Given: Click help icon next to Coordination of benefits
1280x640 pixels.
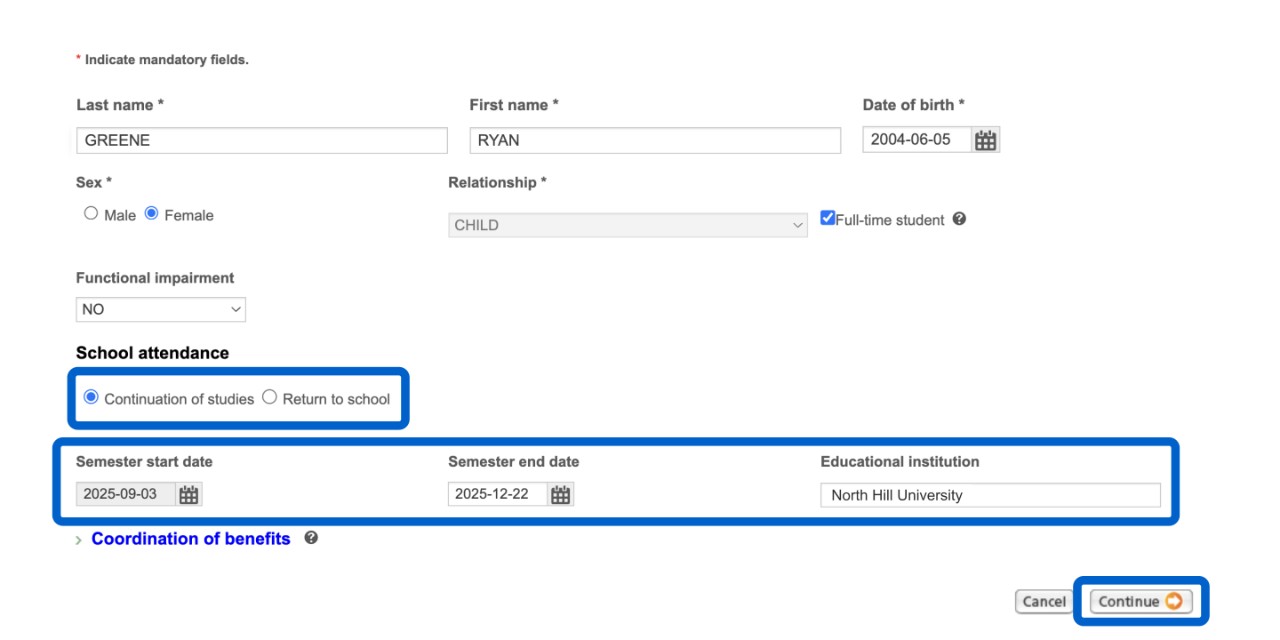Looking at the screenshot, I should click(x=311, y=538).
